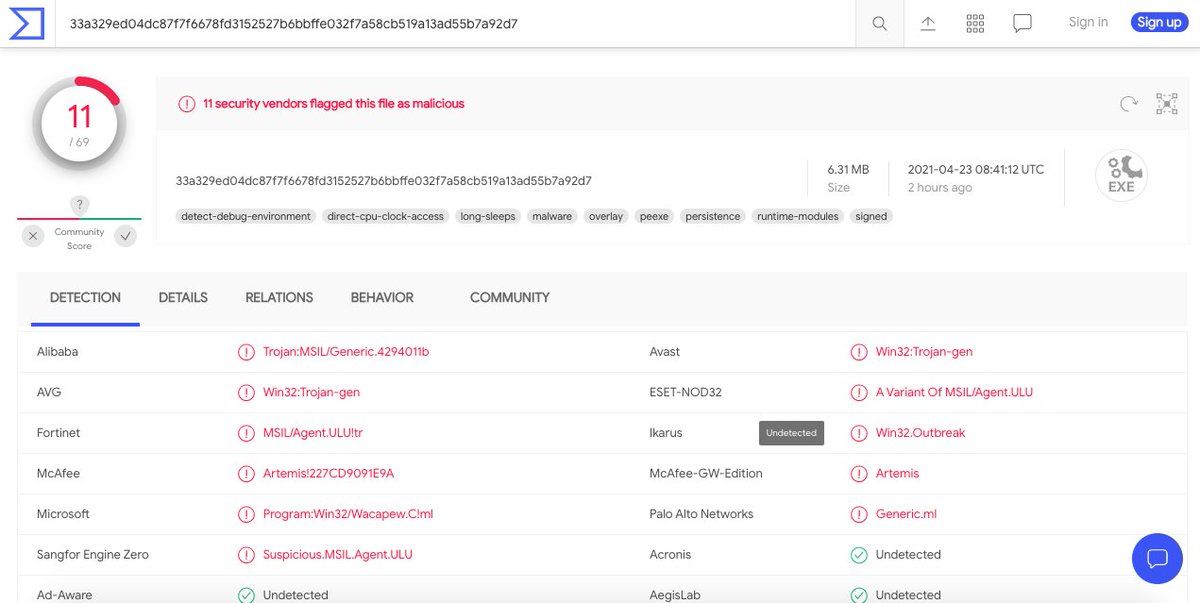Select the persistence tag
The image size is (1200, 603).
[713, 216]
